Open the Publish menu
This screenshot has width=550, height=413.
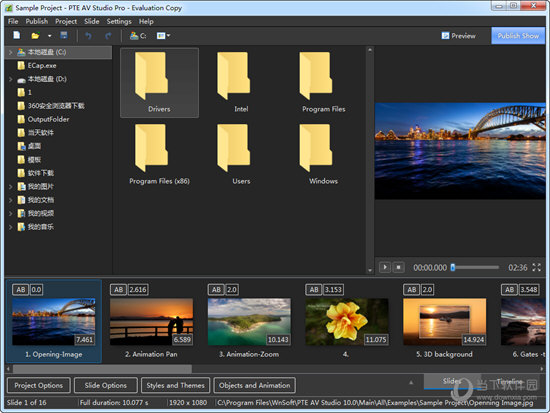pos(36,21)
